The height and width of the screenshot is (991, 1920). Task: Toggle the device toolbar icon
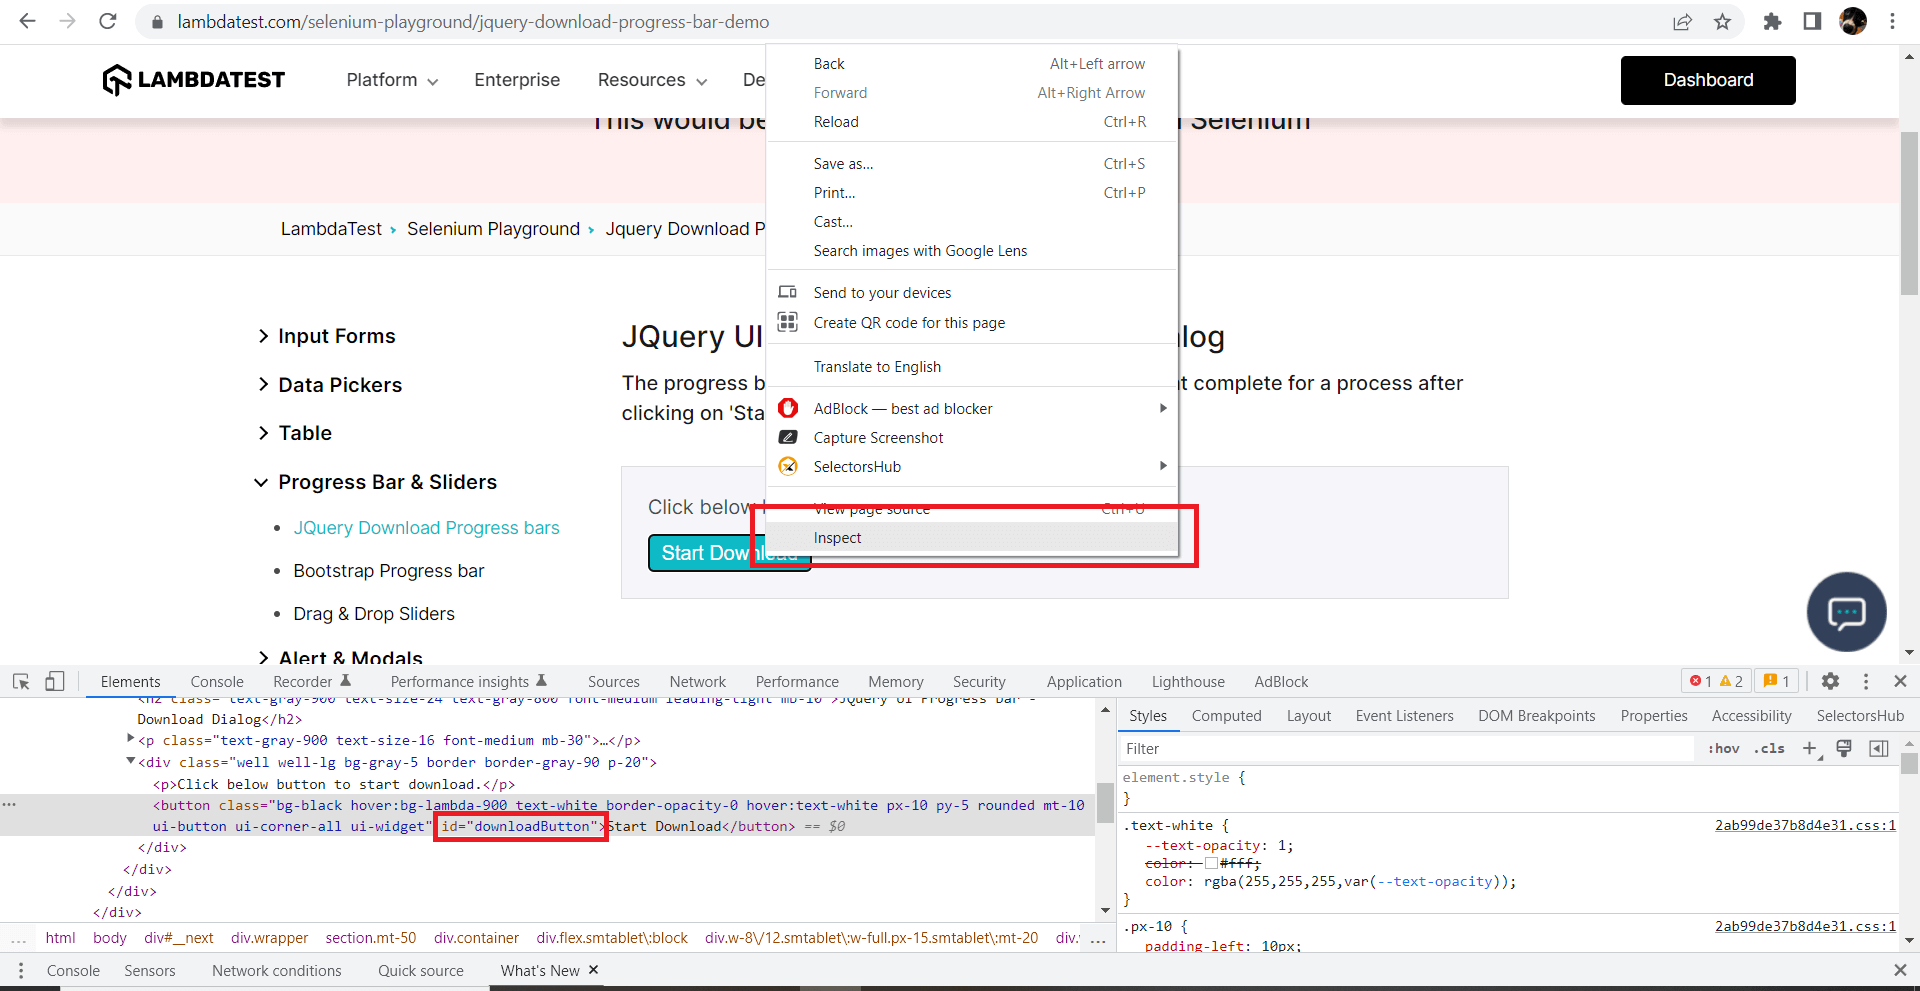(55, 682)
